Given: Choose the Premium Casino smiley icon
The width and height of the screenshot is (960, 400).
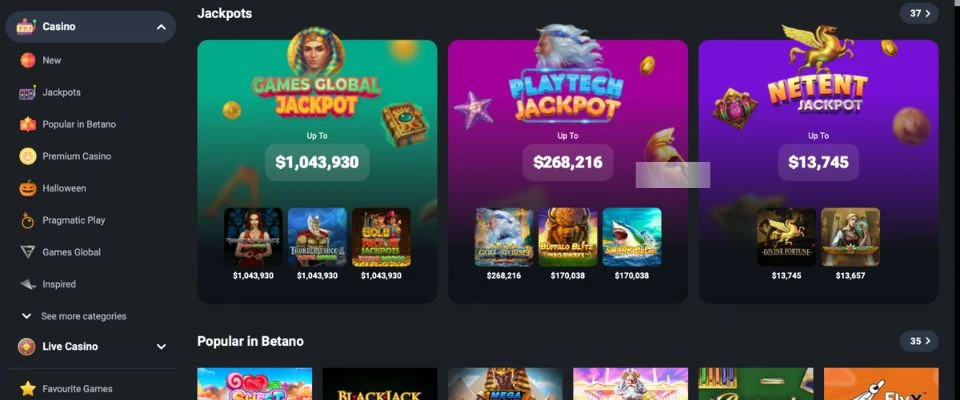Looking at the screenshot, I should click(28, 156).
